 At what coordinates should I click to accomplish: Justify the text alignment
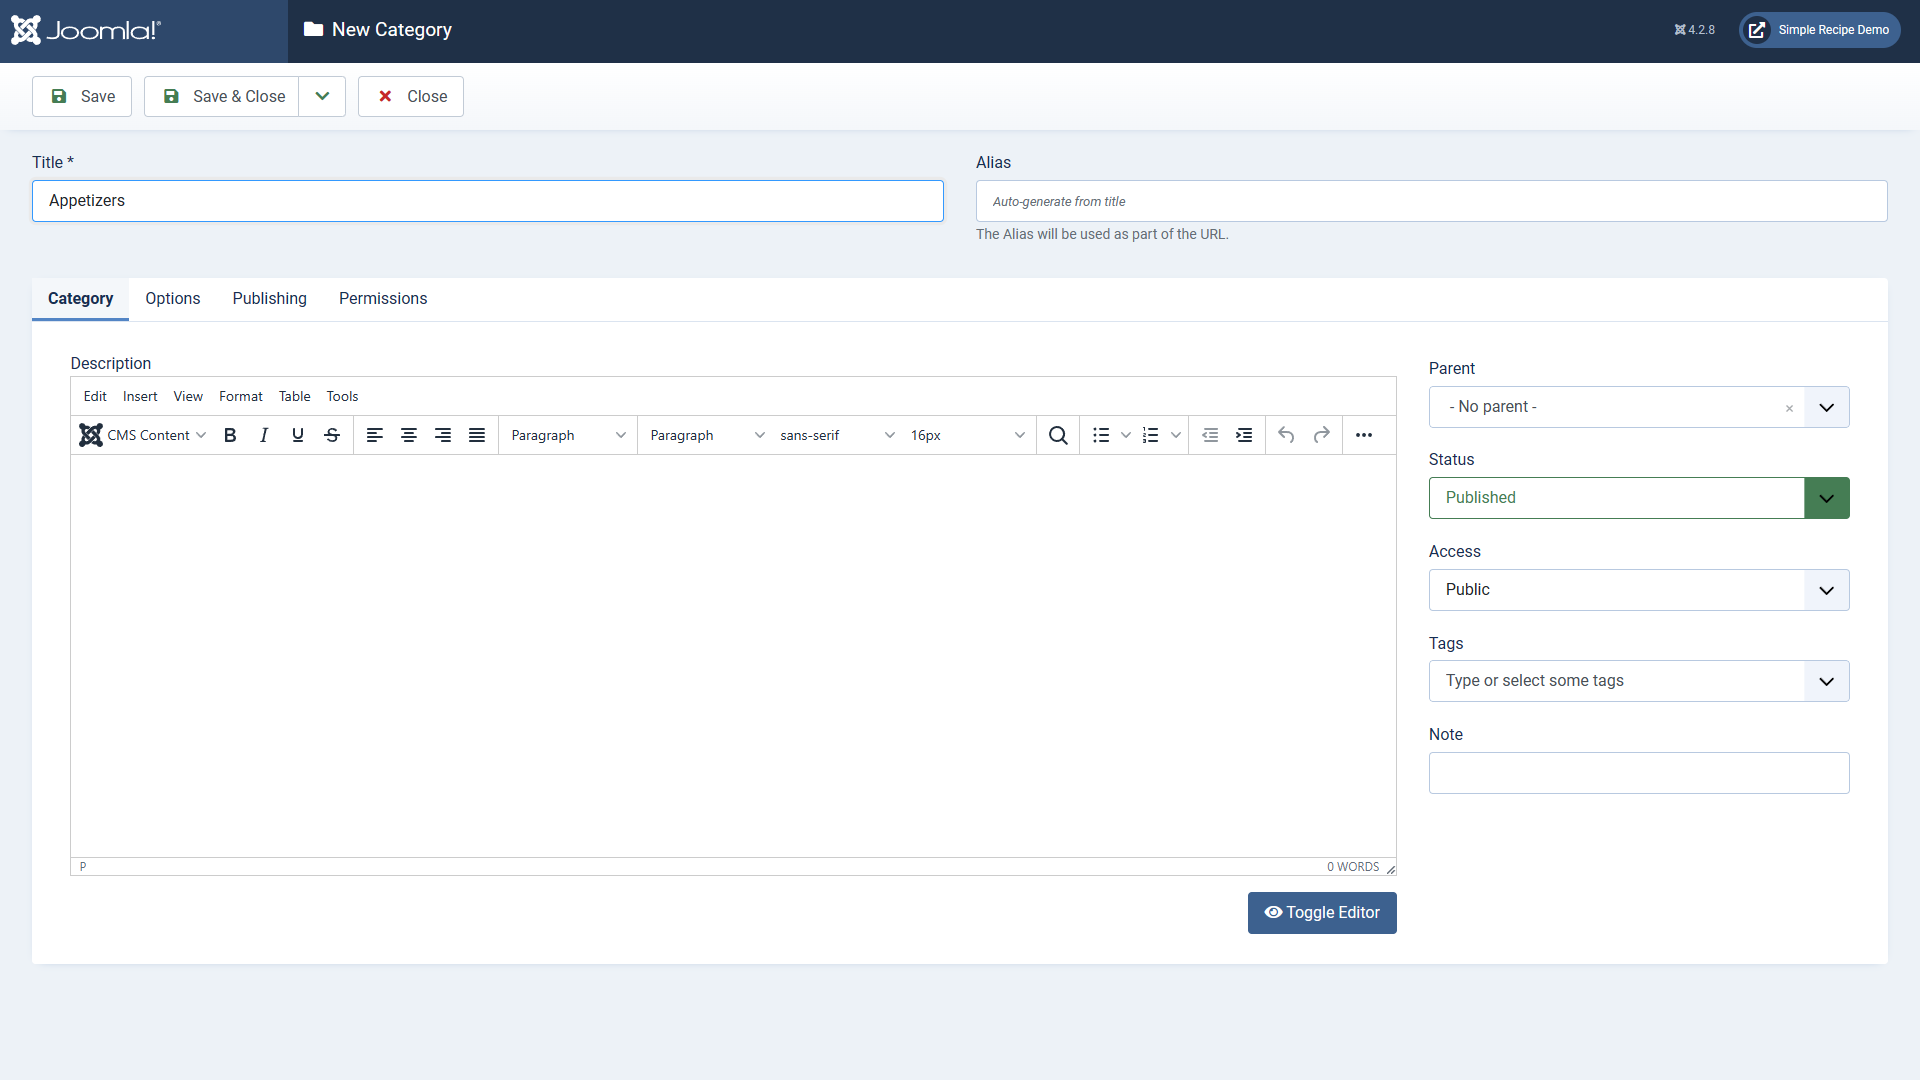(477, 435)
